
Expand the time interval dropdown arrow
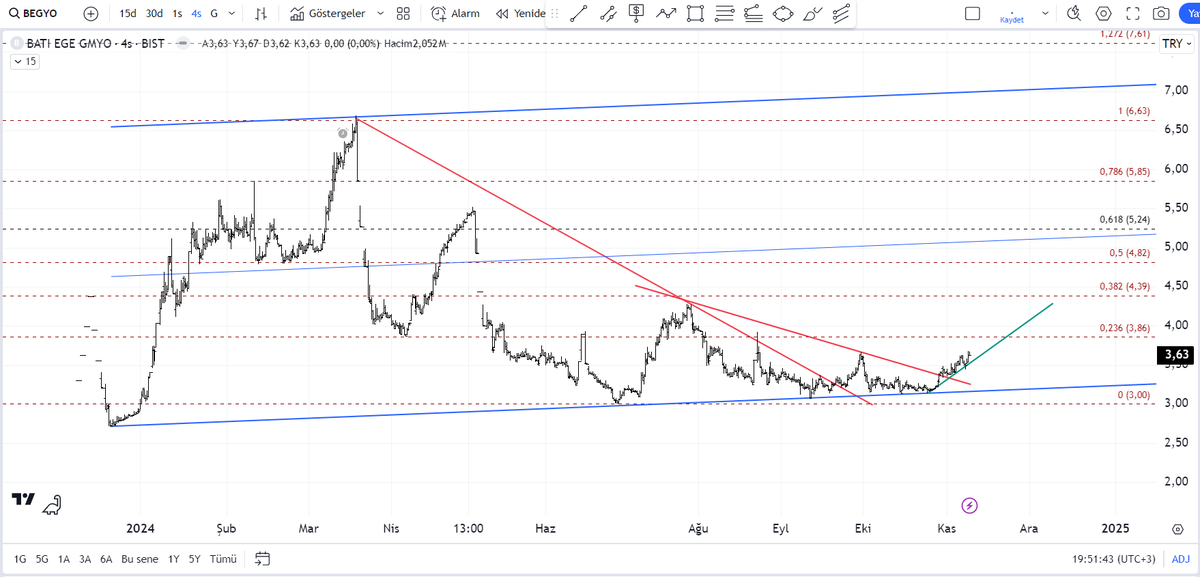(x=232, y=14)
